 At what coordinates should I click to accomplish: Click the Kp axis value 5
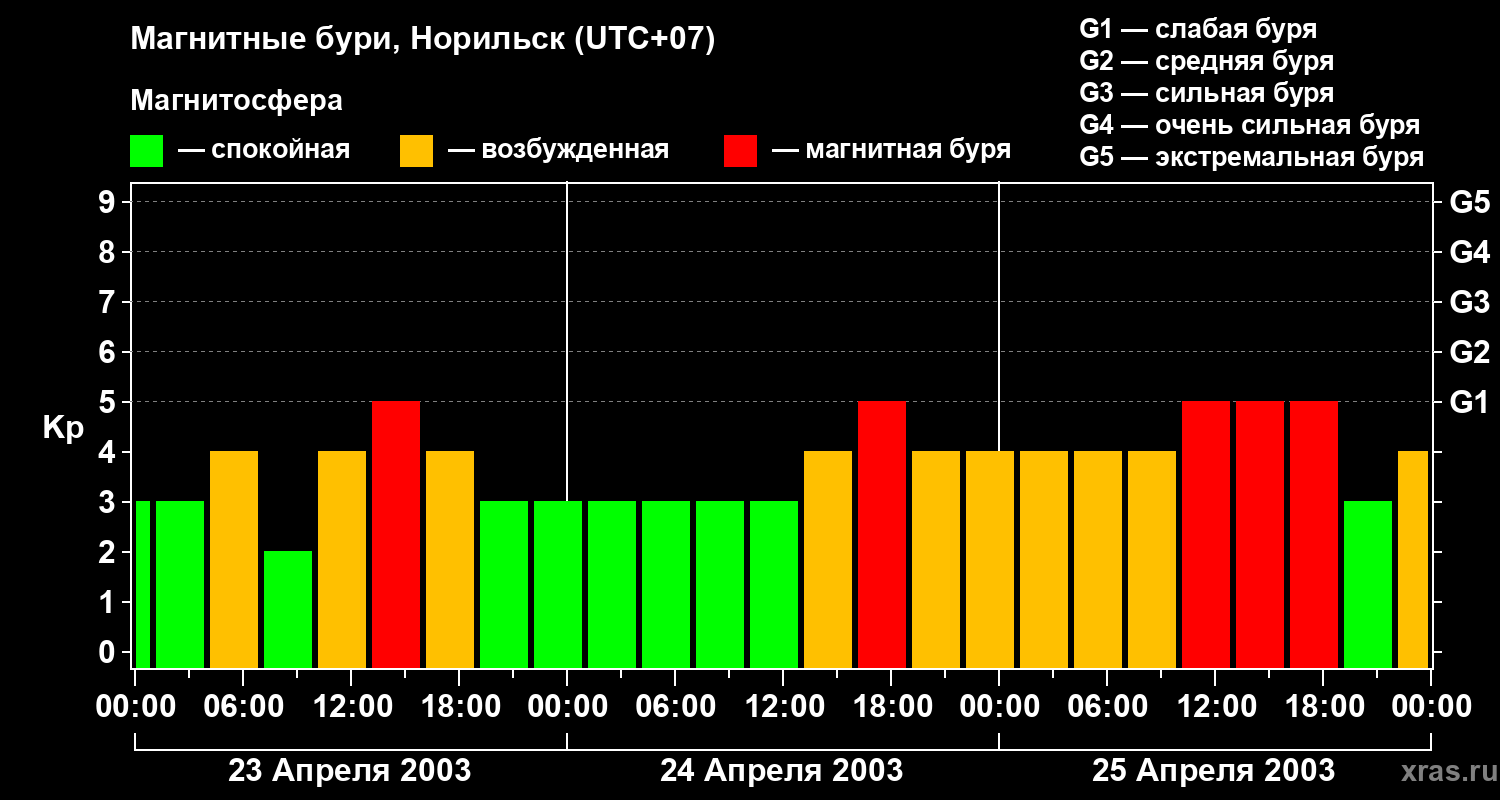point(109,402)
